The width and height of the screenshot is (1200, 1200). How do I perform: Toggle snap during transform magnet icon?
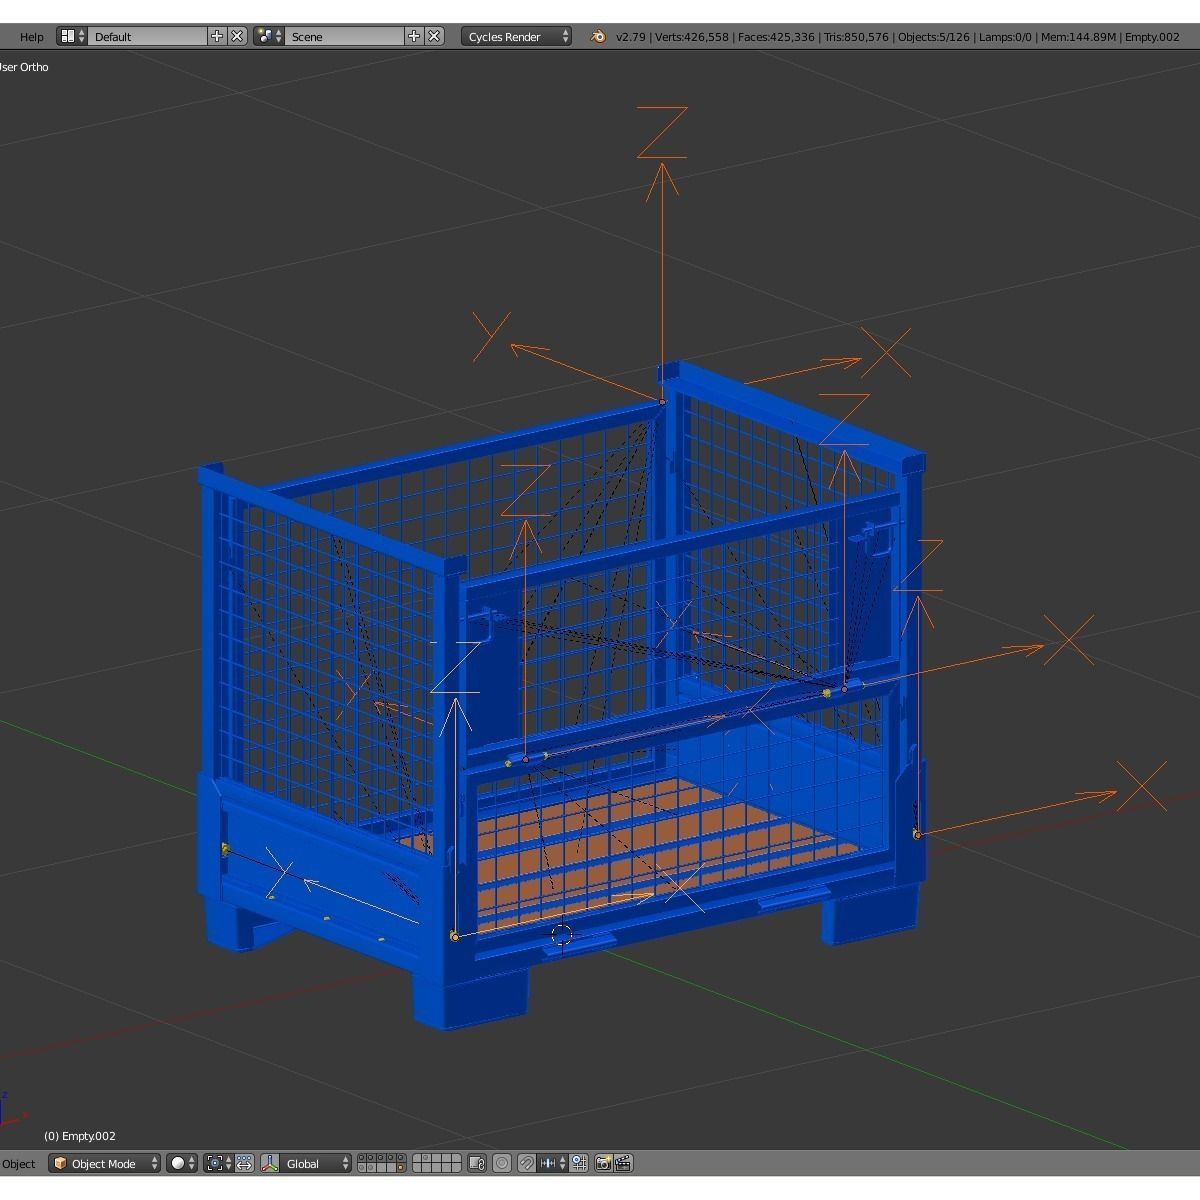coord(527,1163)
